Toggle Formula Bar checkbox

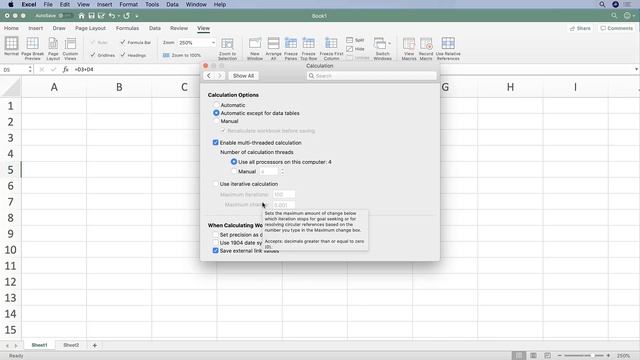[x=123, y=42]
